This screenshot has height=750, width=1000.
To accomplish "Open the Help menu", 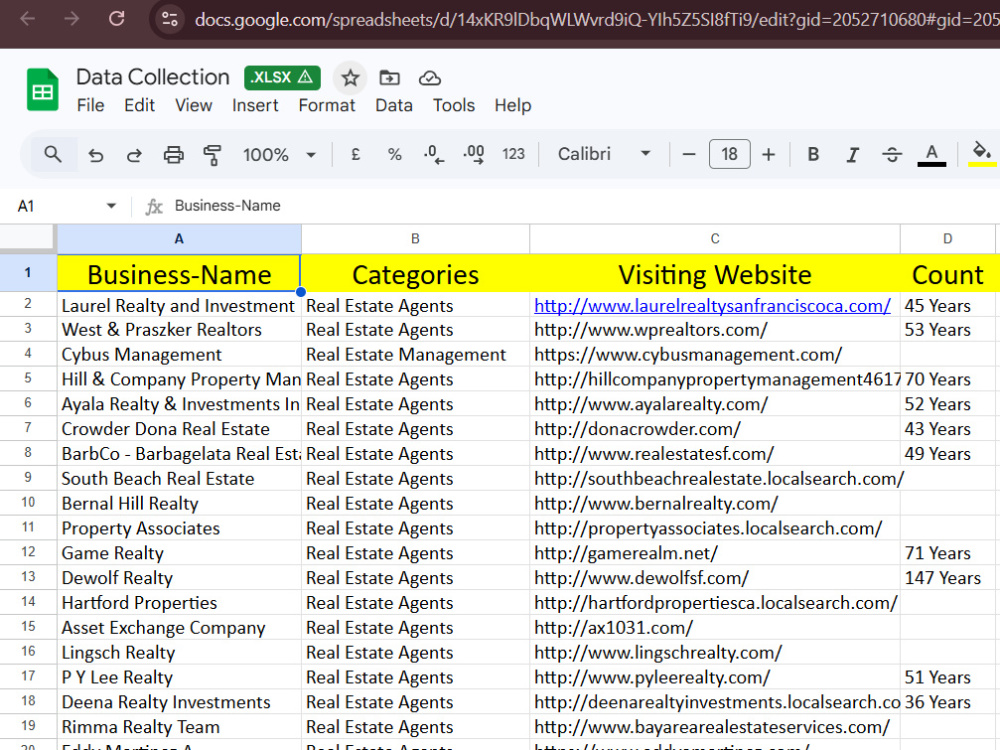I will pos(513,105).
